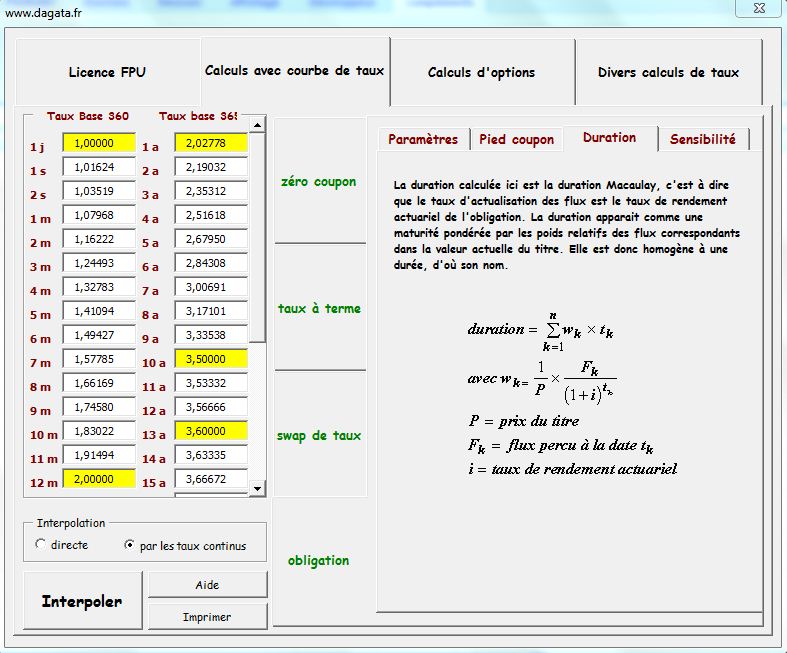Click the 13 a rate field 3,60000
This screenshot has height=653, width=787.
point(211,431)
